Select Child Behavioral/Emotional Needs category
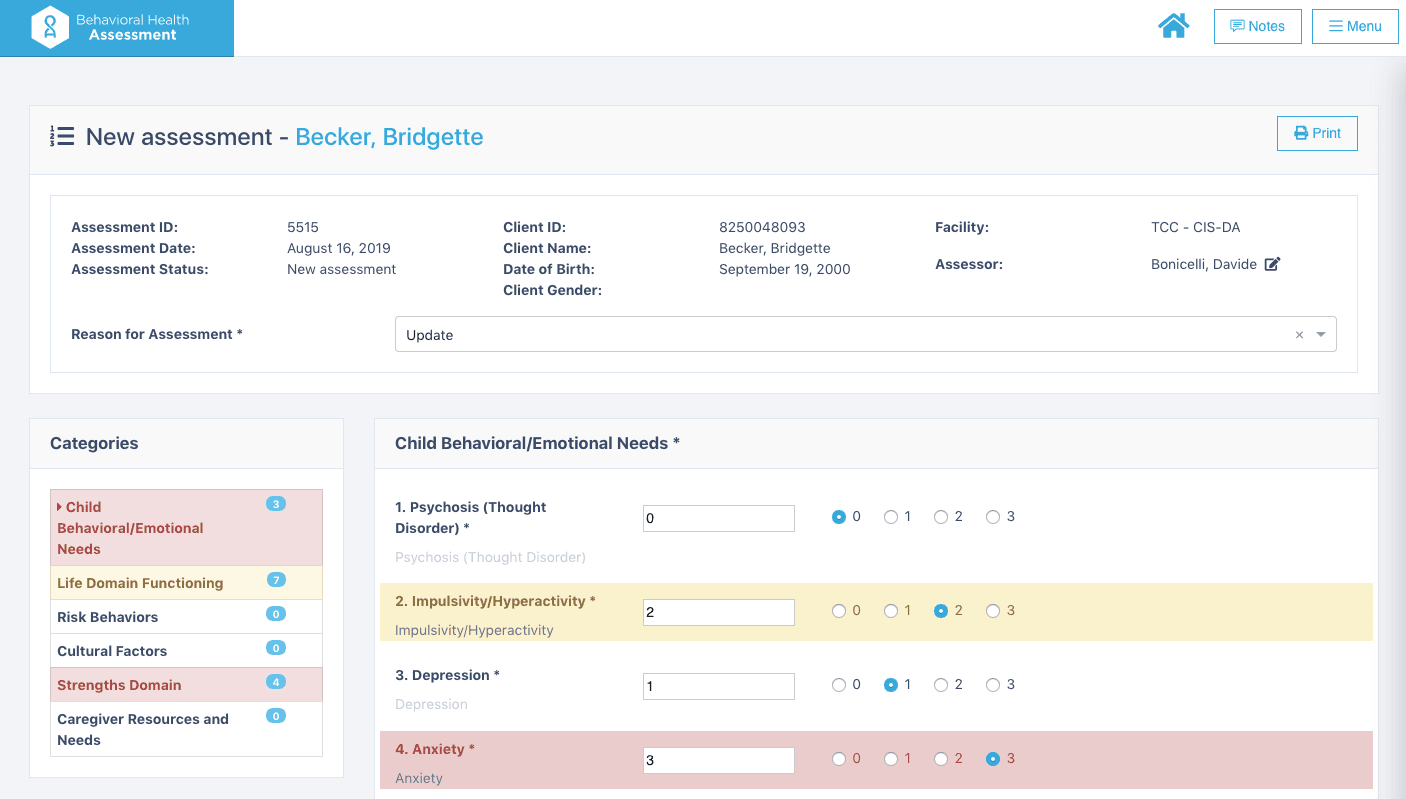This screenshot has width=1406, height=799. [x=186, y=528]
